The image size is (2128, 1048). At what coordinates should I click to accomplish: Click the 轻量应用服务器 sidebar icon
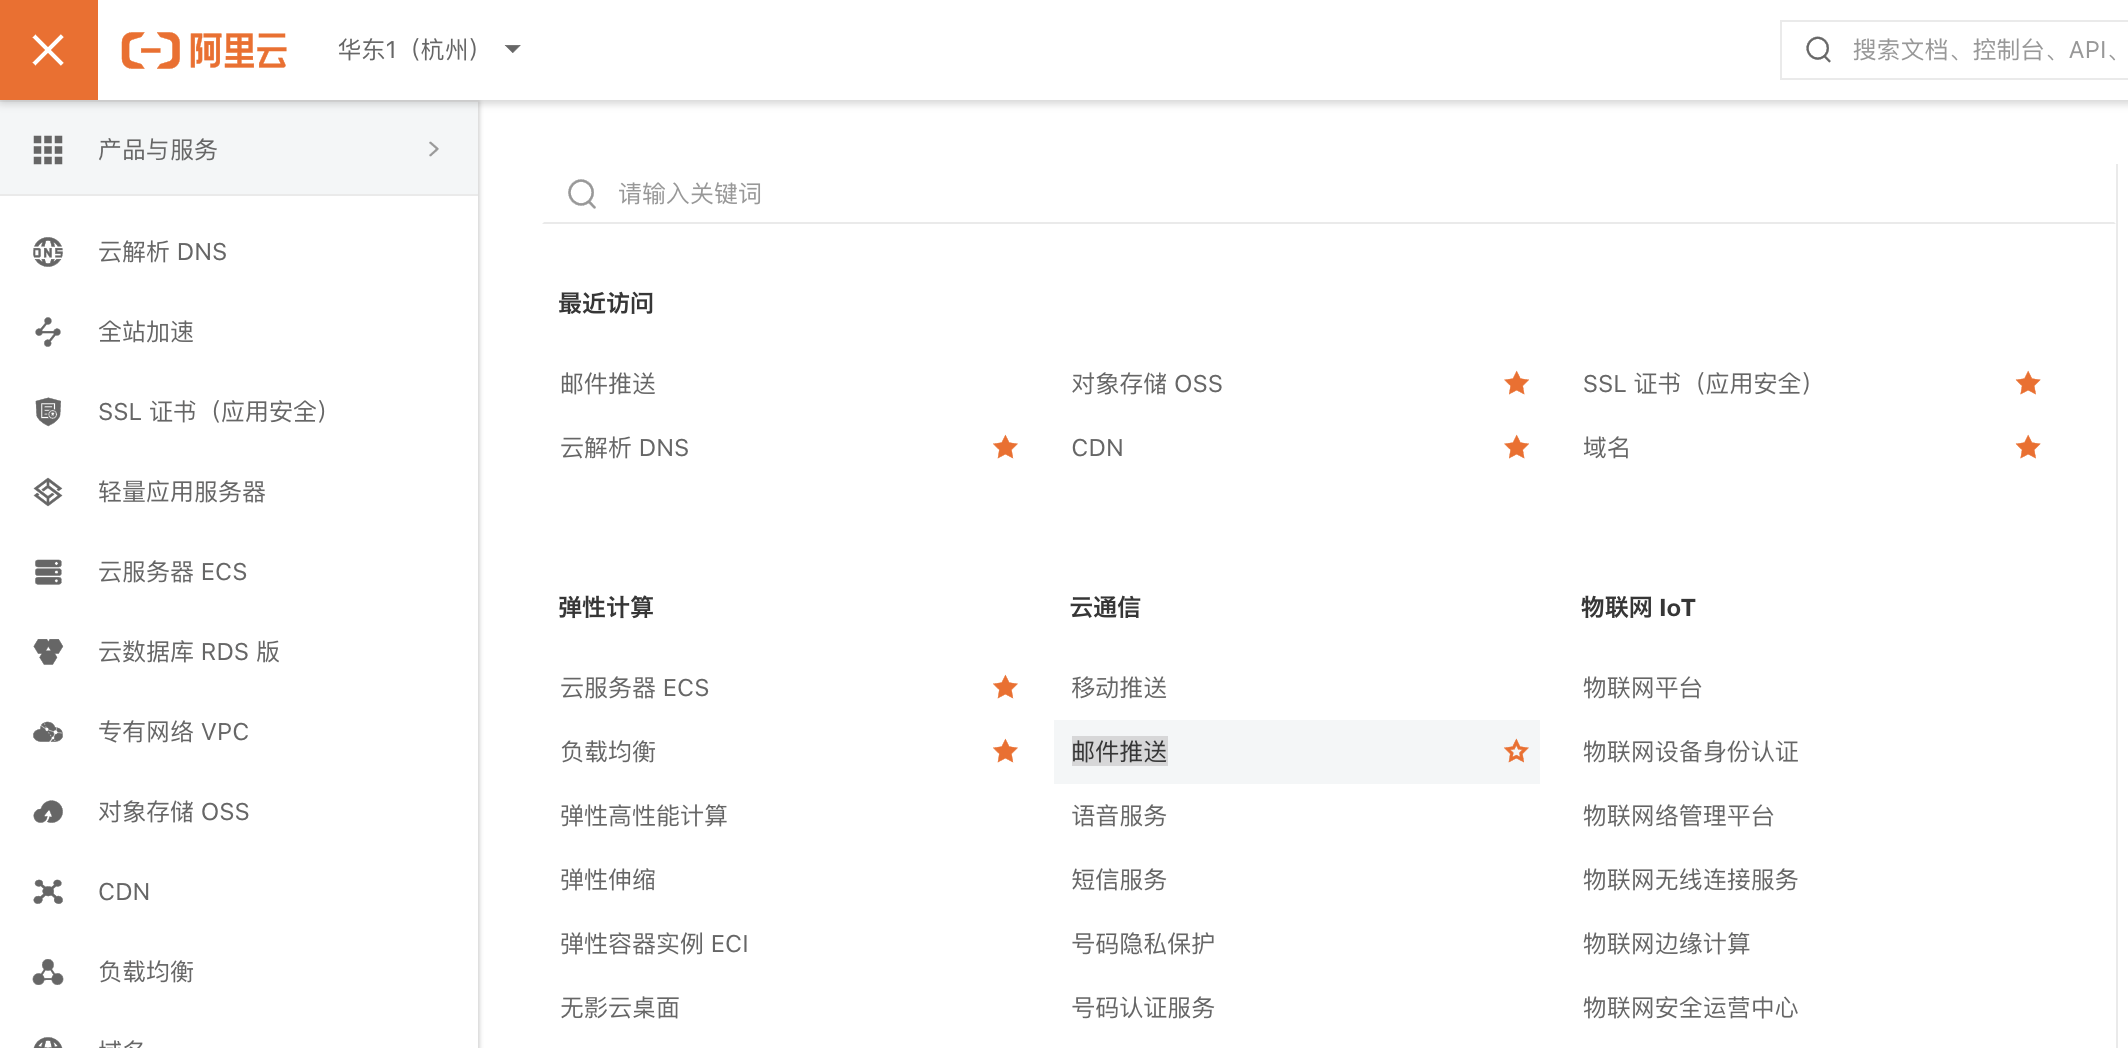pyautogui.click(x=48, y=492)
